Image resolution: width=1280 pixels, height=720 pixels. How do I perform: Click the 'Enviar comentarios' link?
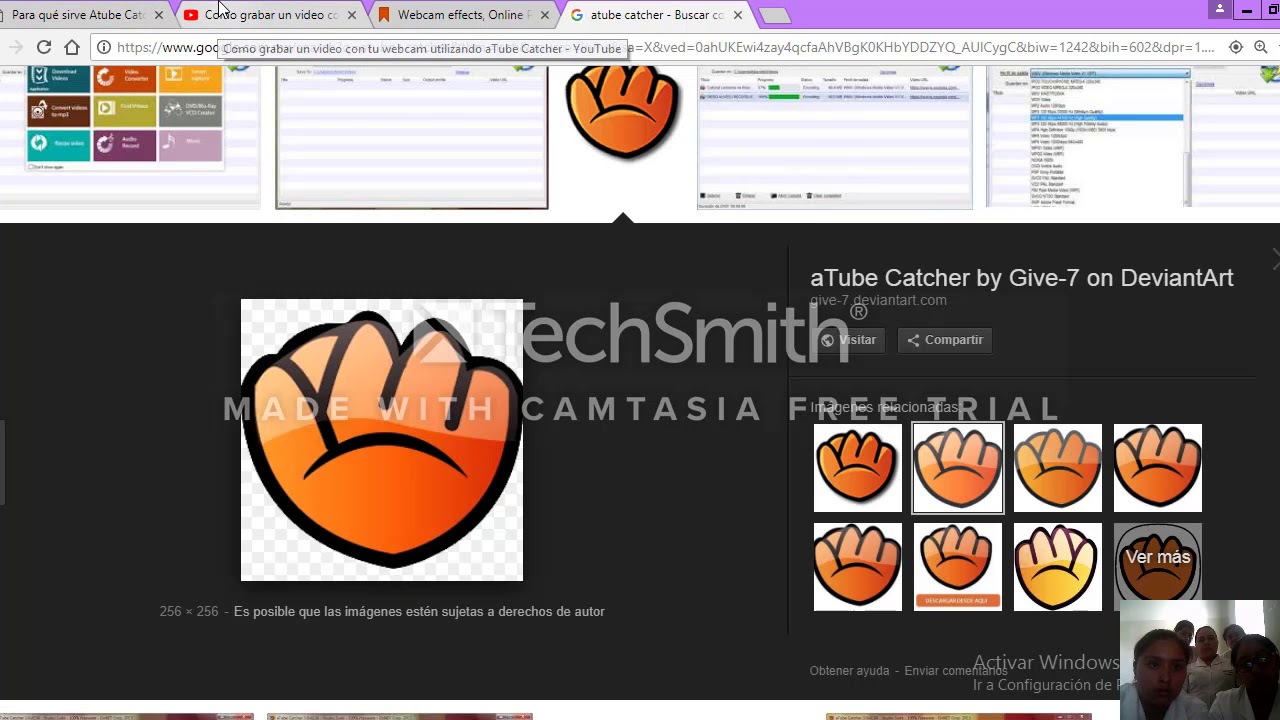pos(955,671)
